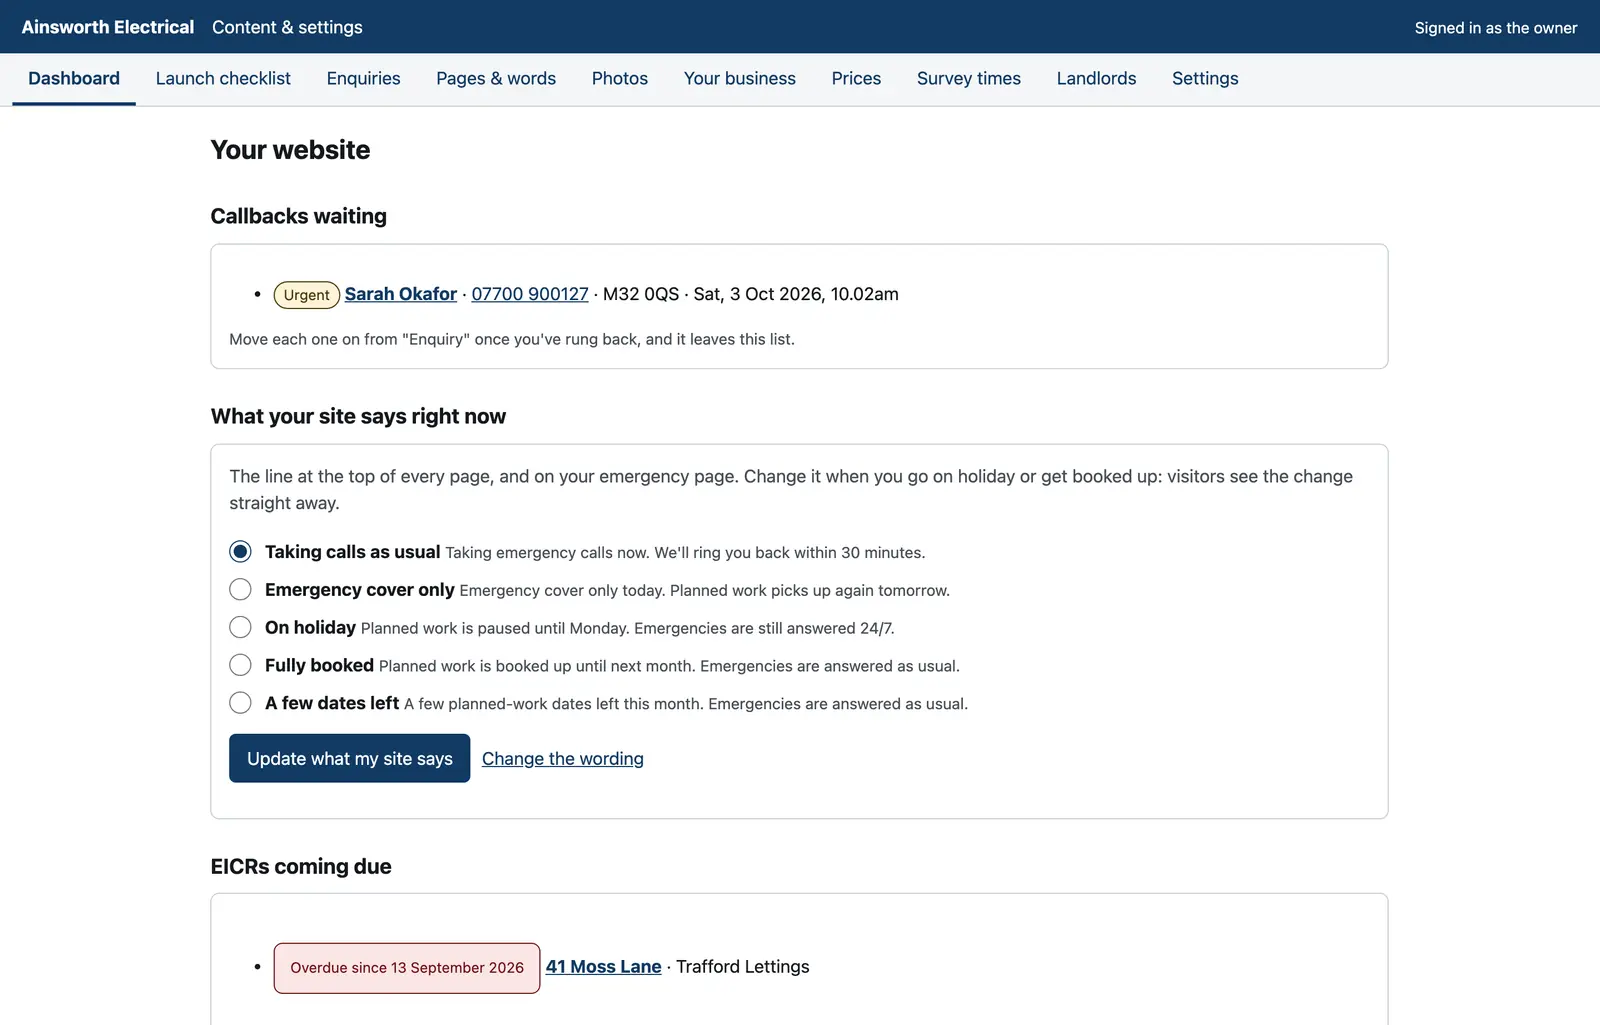This screenshot has width=1600, height=1025.
Task: Click 'Overdue since 13 September 2026' badge
Action: 407,968
